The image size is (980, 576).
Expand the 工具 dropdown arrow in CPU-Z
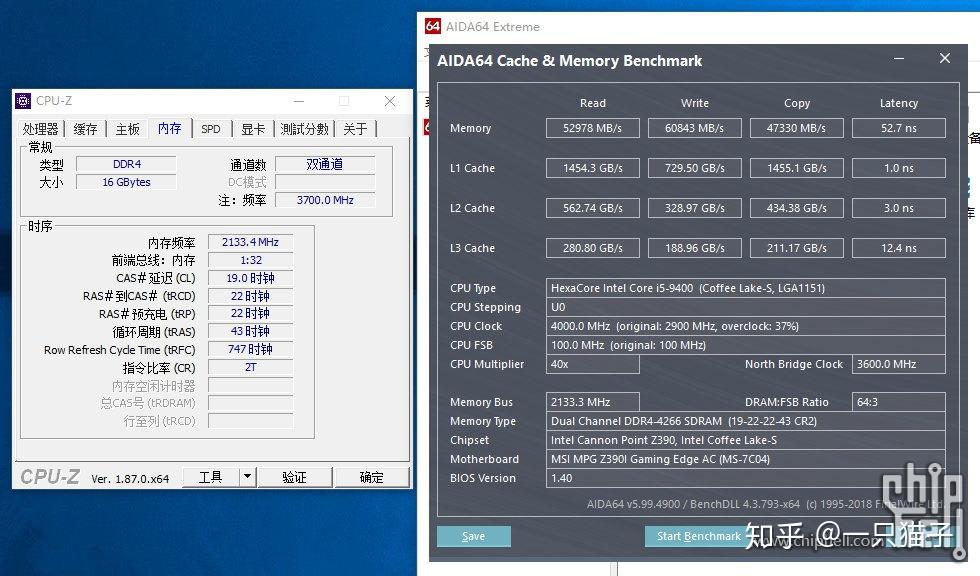(x=248, y=477)
